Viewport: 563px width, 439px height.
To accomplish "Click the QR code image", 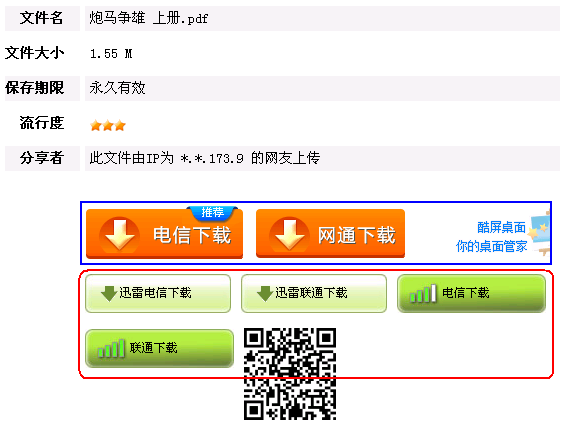I will point(290,374).
